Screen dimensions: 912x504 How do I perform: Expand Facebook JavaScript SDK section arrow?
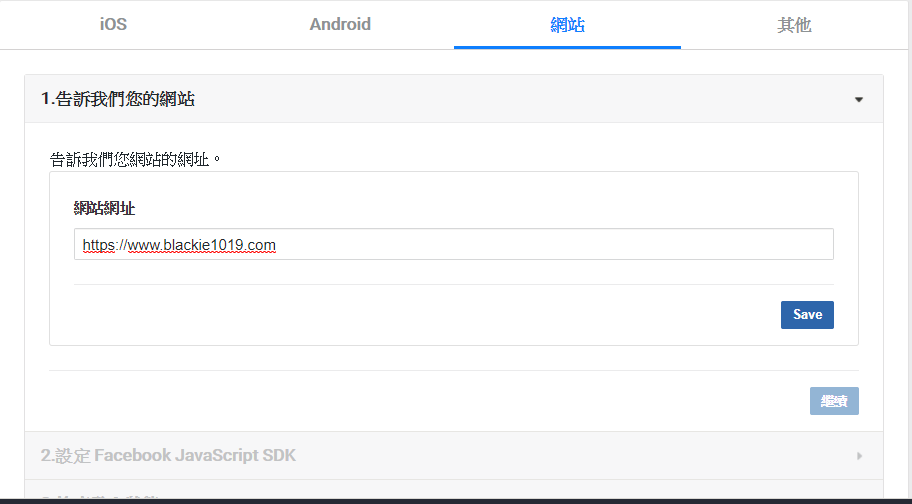pos(859,456)
